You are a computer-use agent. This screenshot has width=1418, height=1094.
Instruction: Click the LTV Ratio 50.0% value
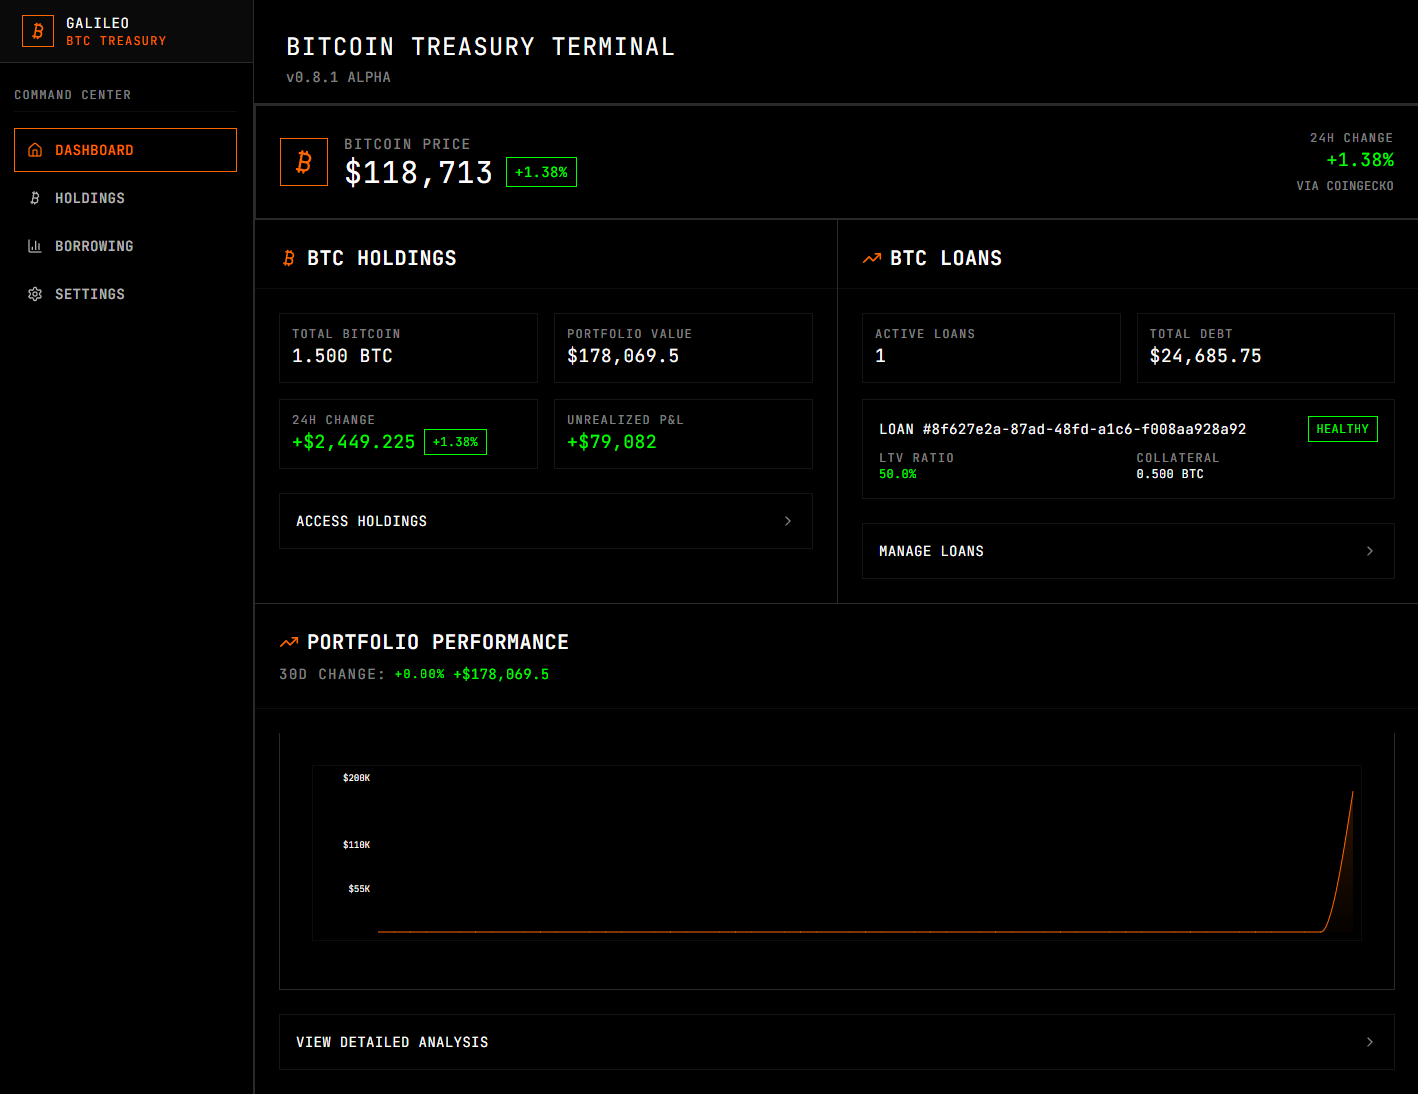pyautogui.click(x=898, y=474)
